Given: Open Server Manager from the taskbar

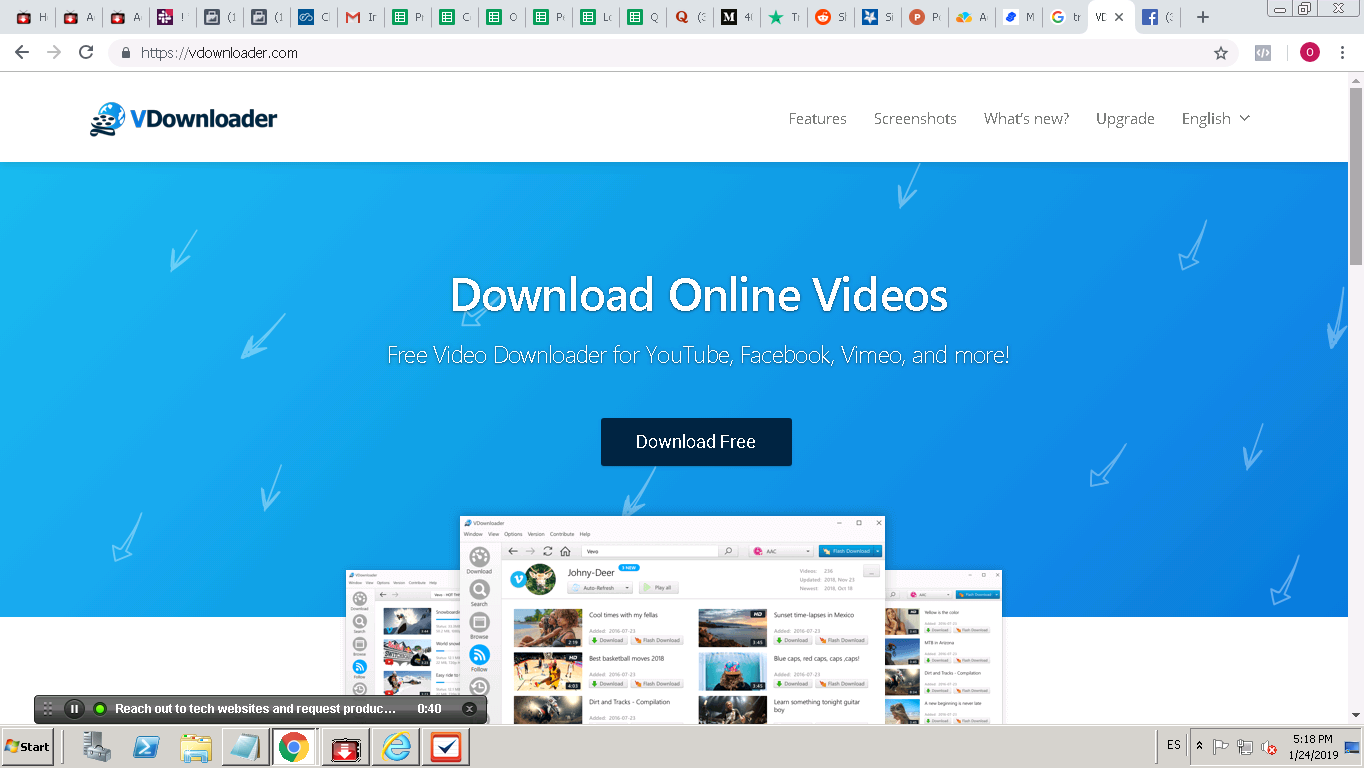Looking at the screenshot, I should (97, 747).
